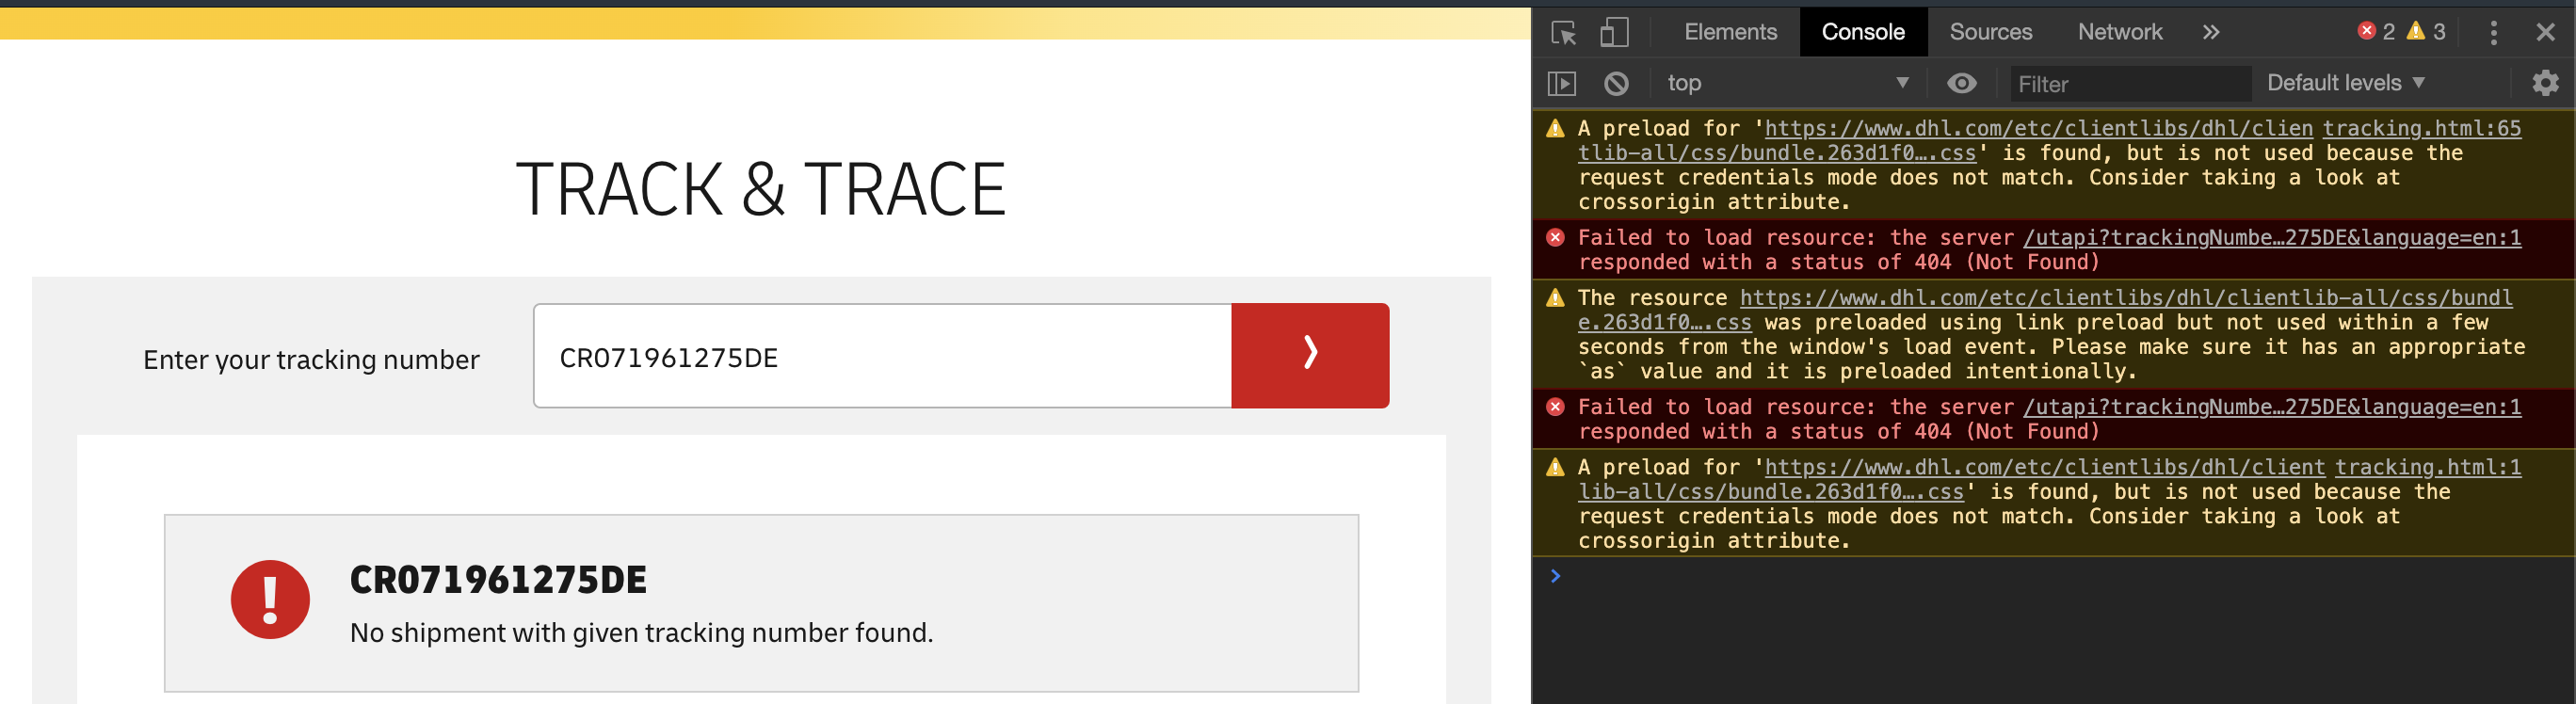Show the console sidebar panel

(x=1561, y=84)
